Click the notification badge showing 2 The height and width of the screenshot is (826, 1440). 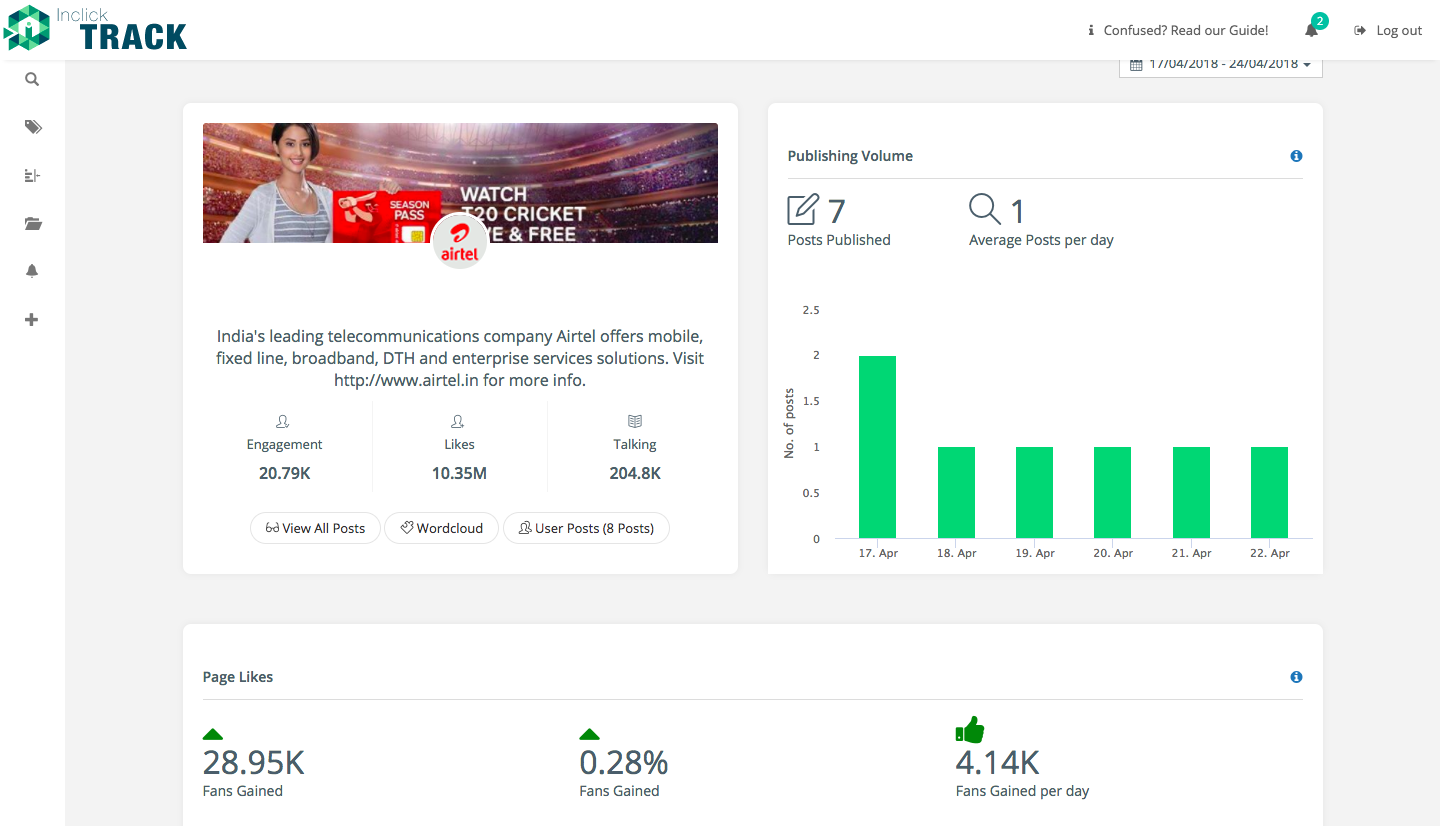tap(1320, 21)
